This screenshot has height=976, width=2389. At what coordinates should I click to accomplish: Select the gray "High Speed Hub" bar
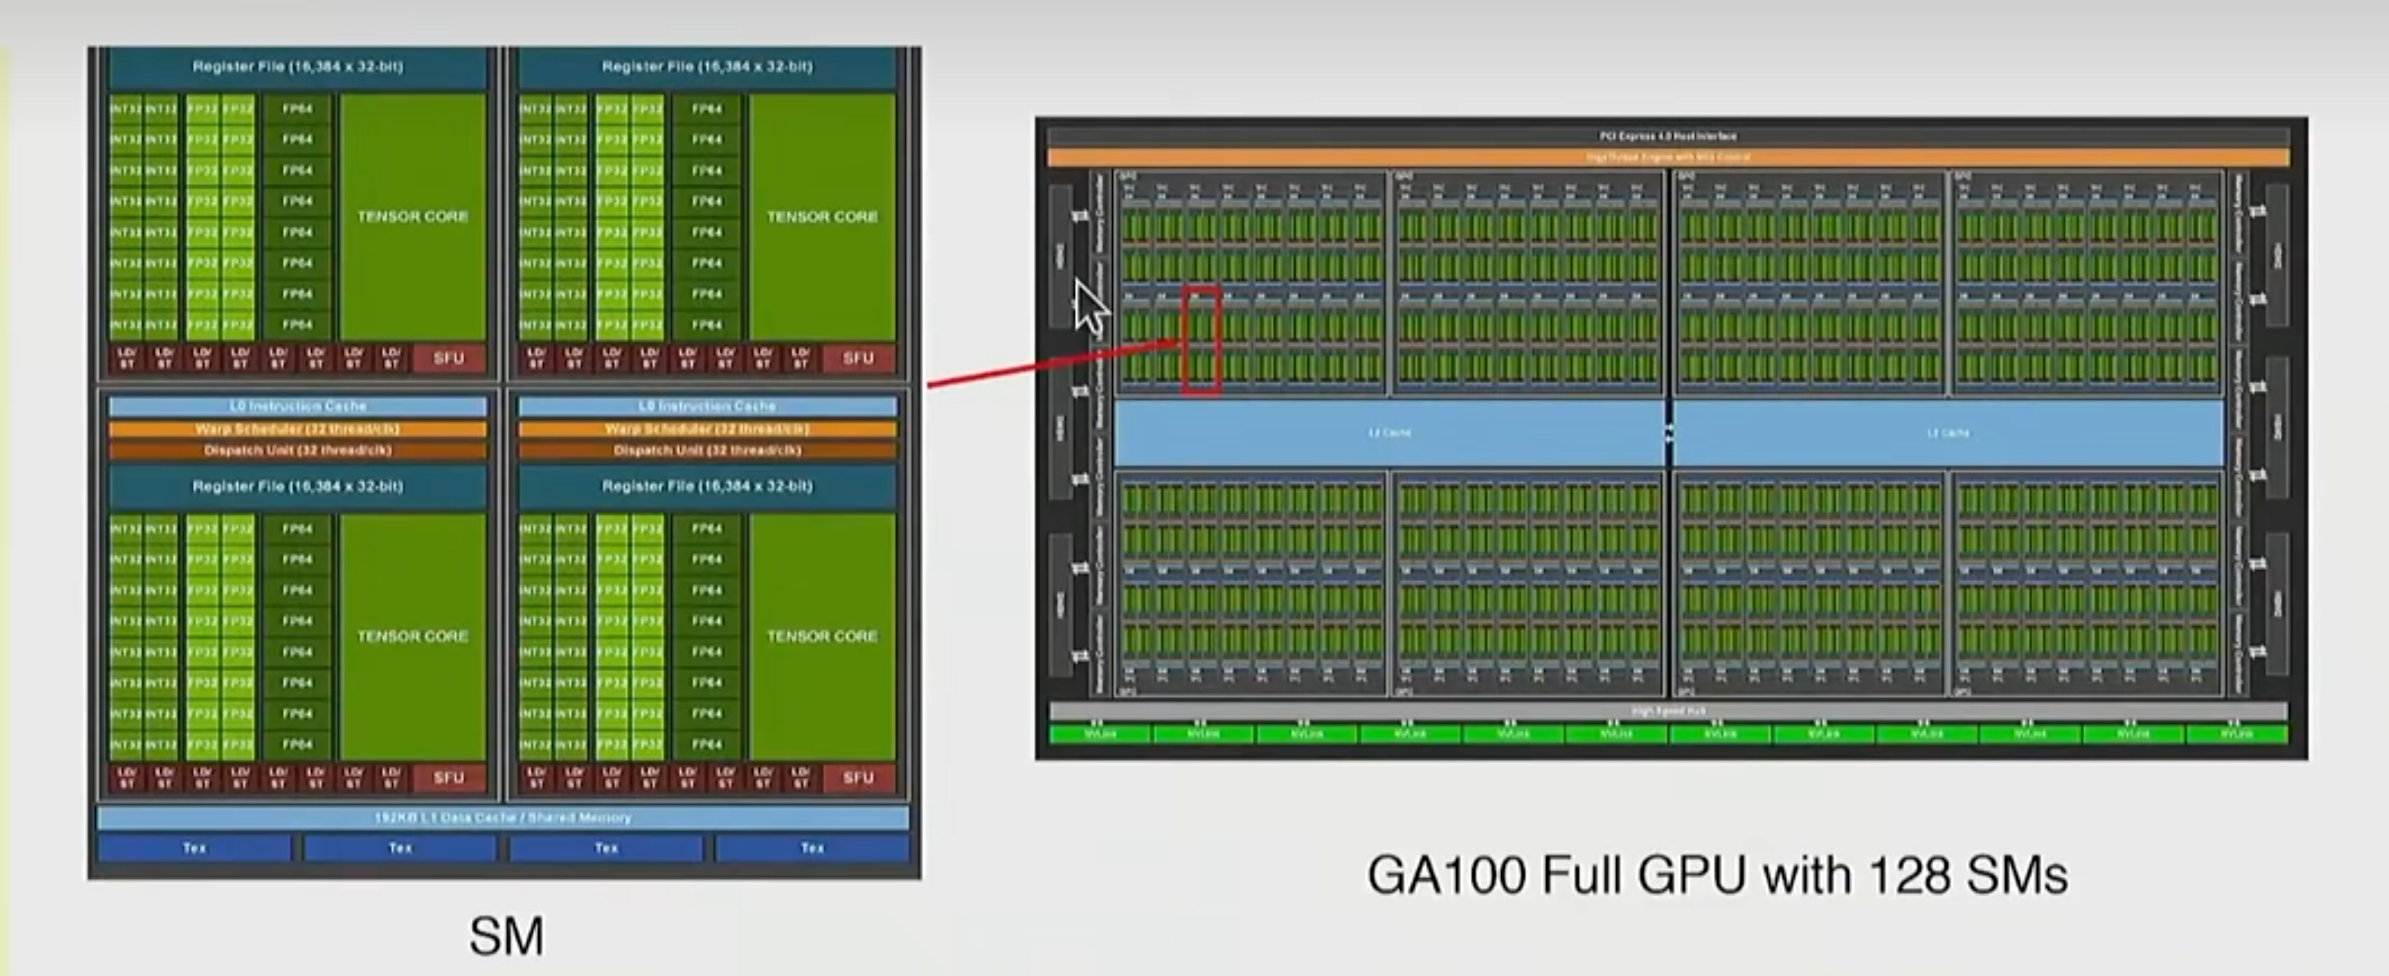coord(1668,711)
